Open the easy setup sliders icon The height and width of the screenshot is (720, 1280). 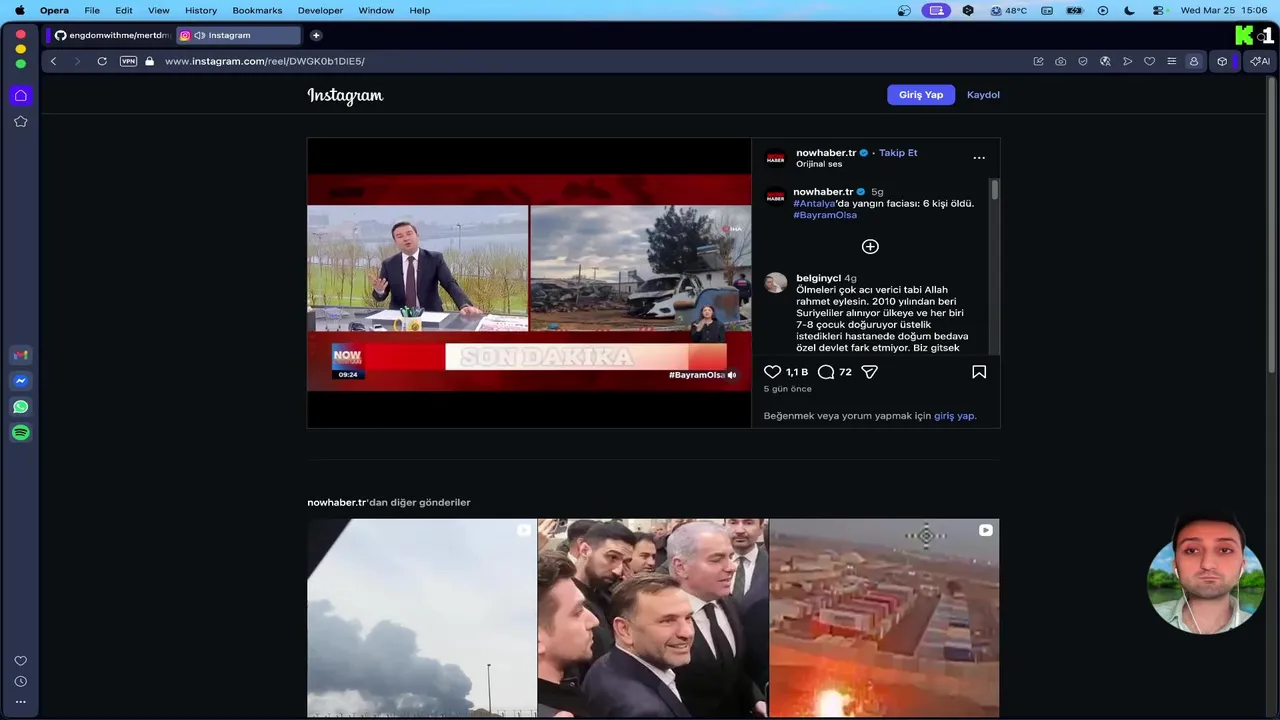pos(1171,61)
